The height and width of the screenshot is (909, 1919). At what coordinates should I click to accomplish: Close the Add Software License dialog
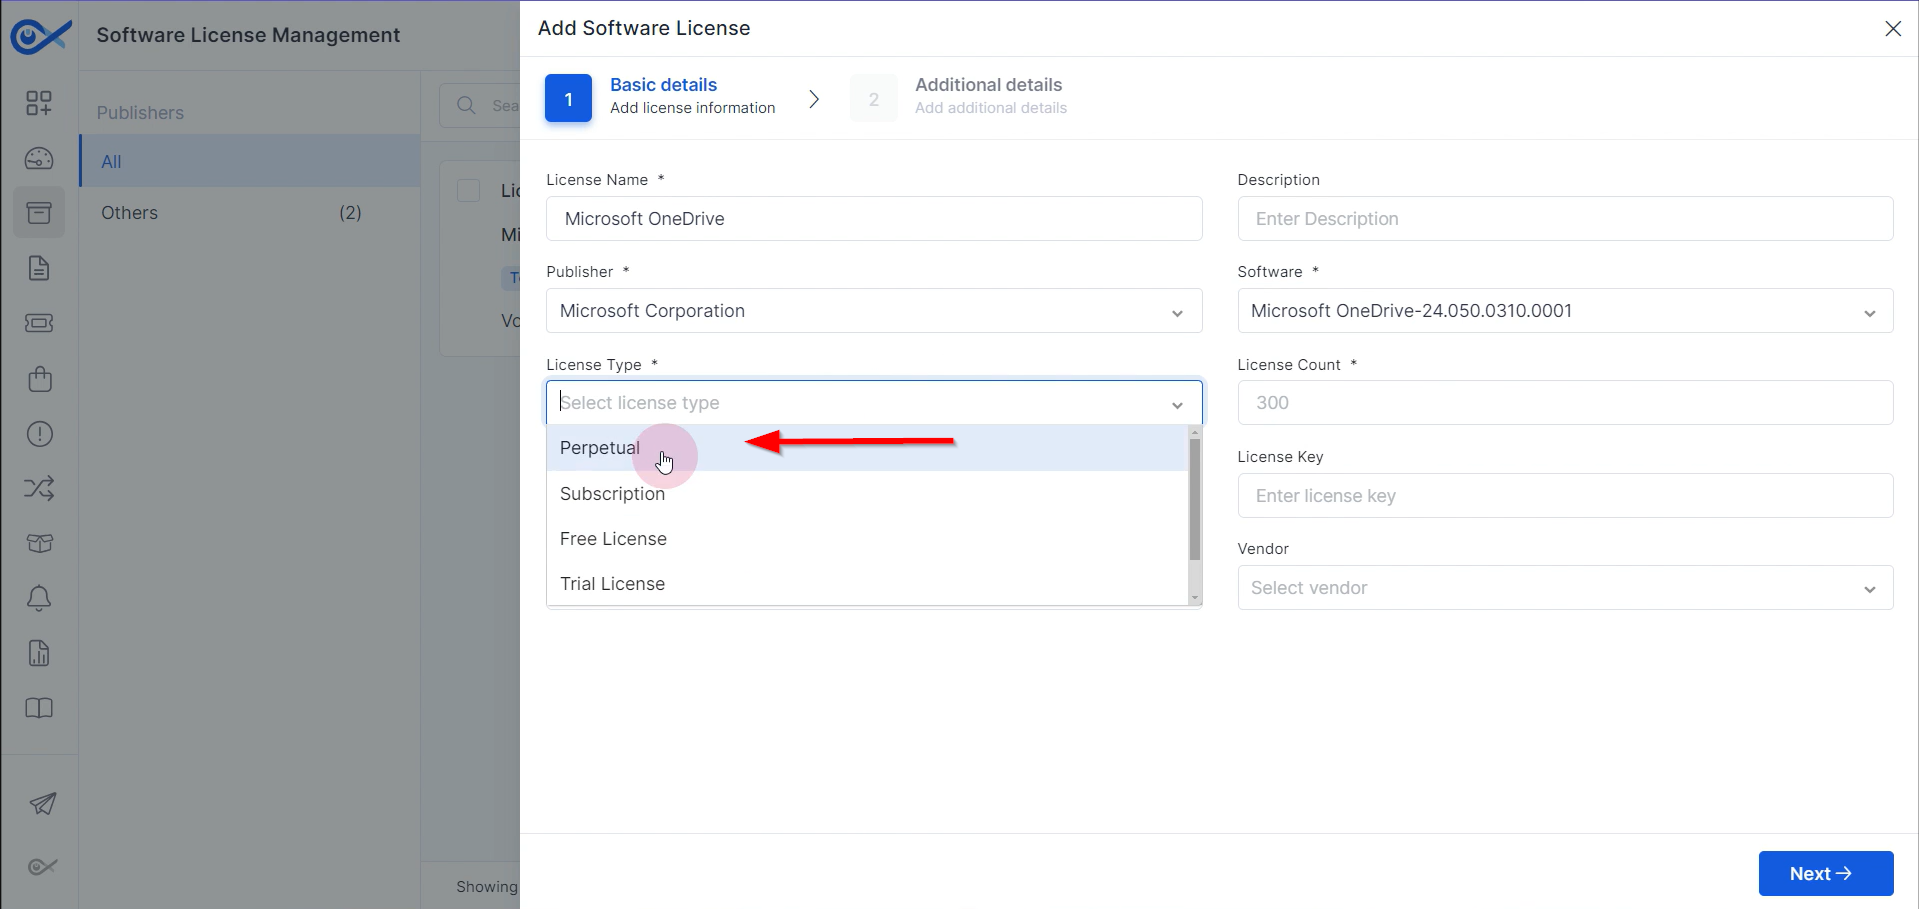coord(1892,29)
